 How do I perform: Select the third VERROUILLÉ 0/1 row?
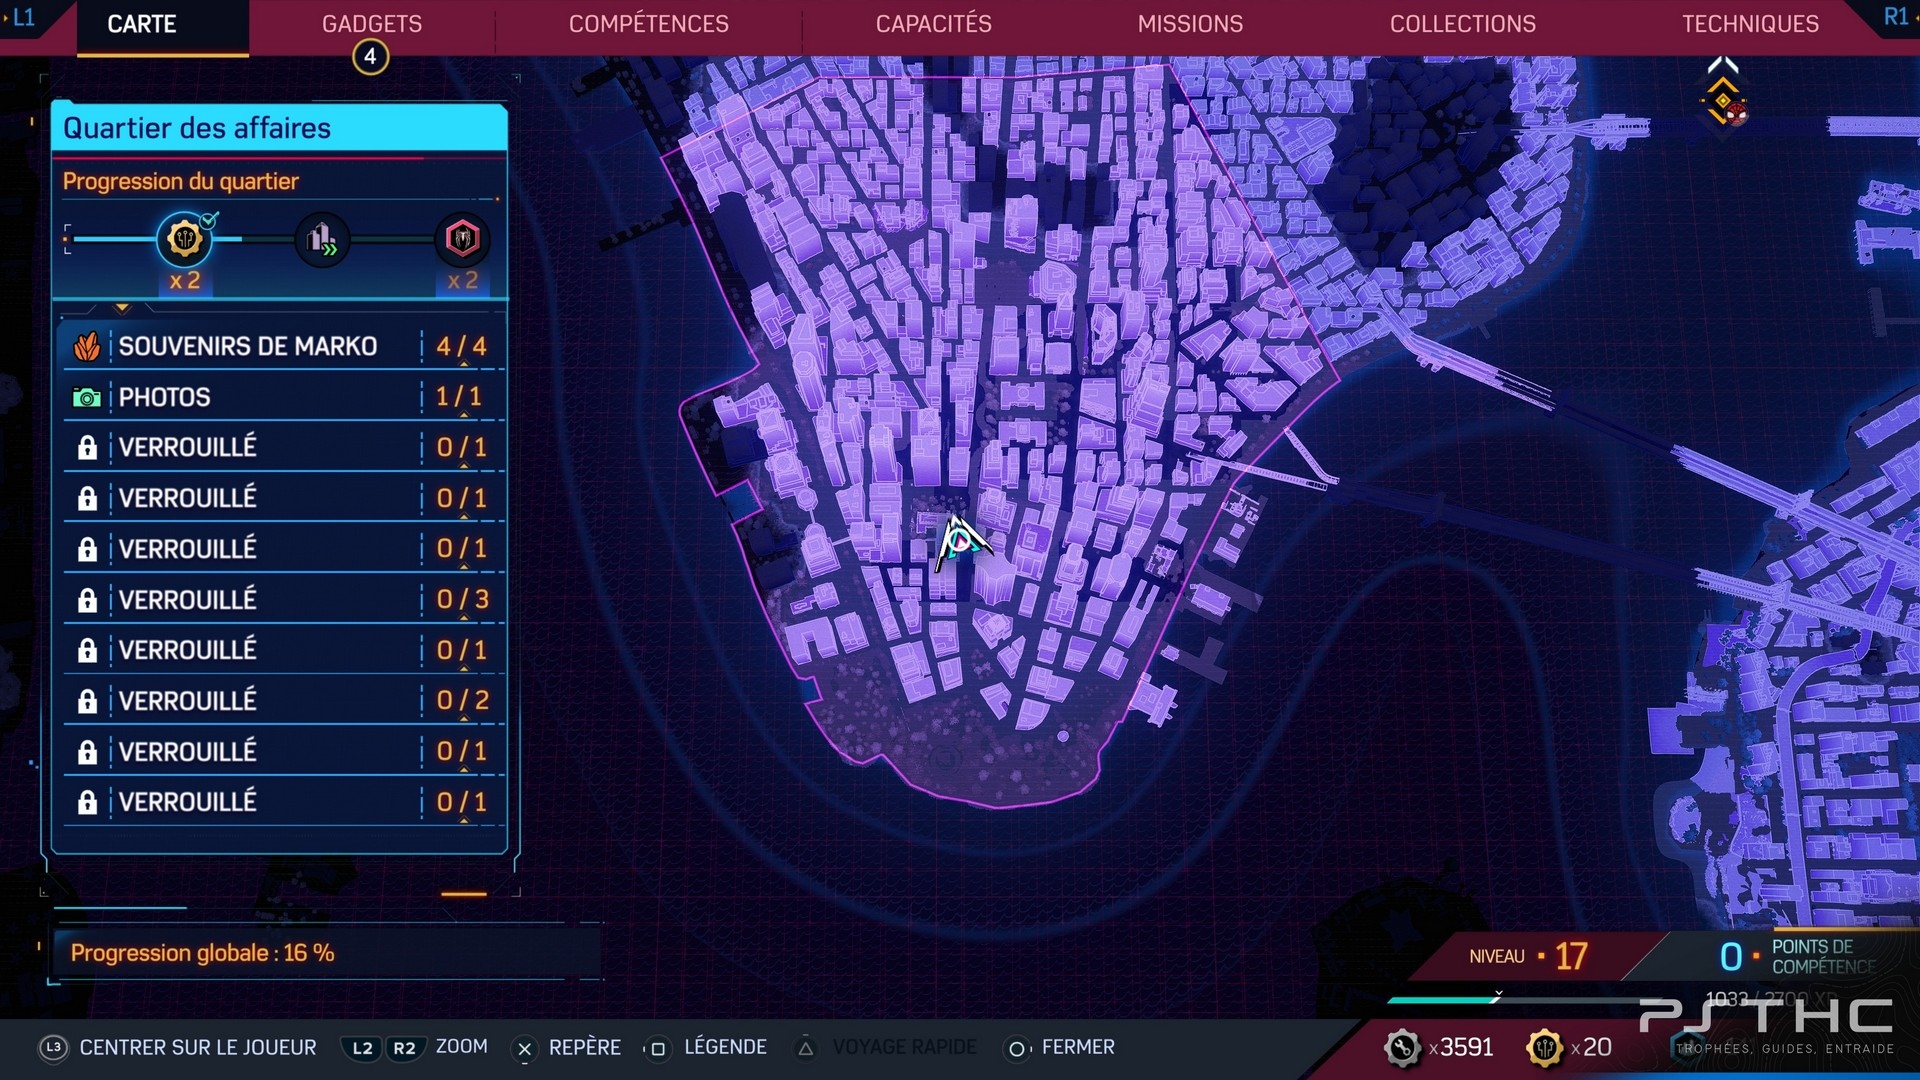coord(284,549)
